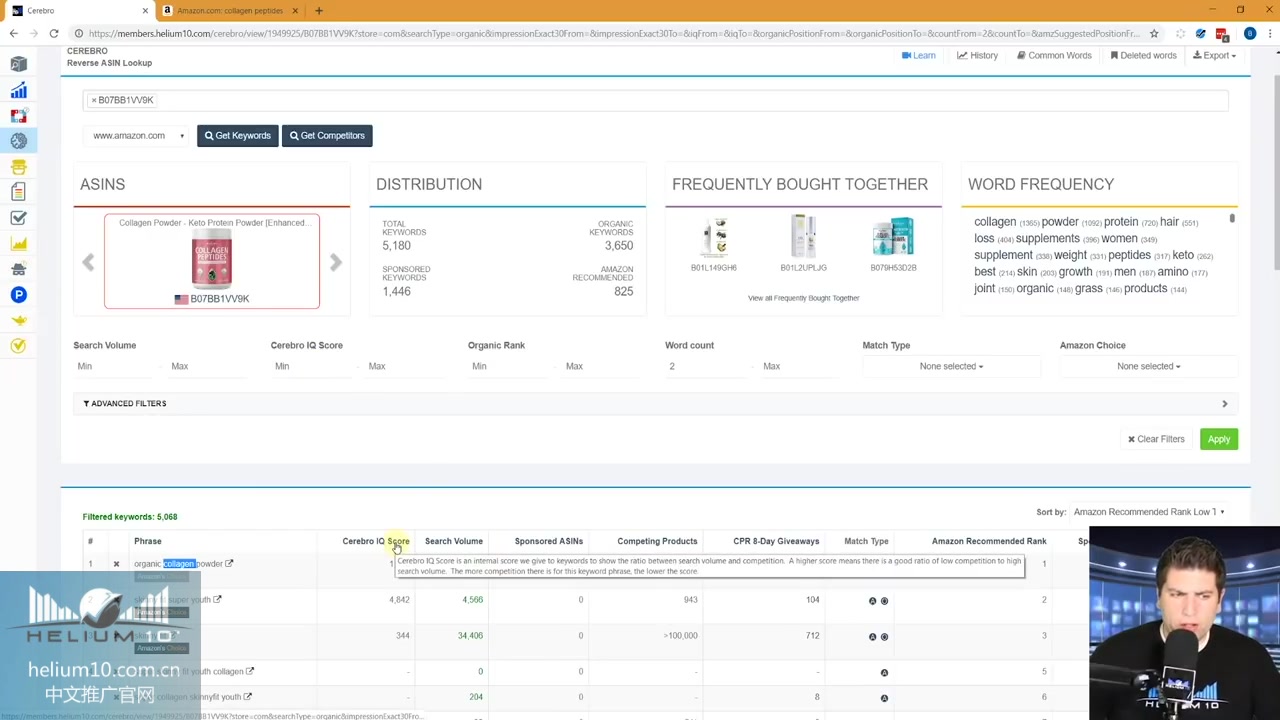
Task: Select the Collagen Powder ASIN card
Action: pos(212,261)
